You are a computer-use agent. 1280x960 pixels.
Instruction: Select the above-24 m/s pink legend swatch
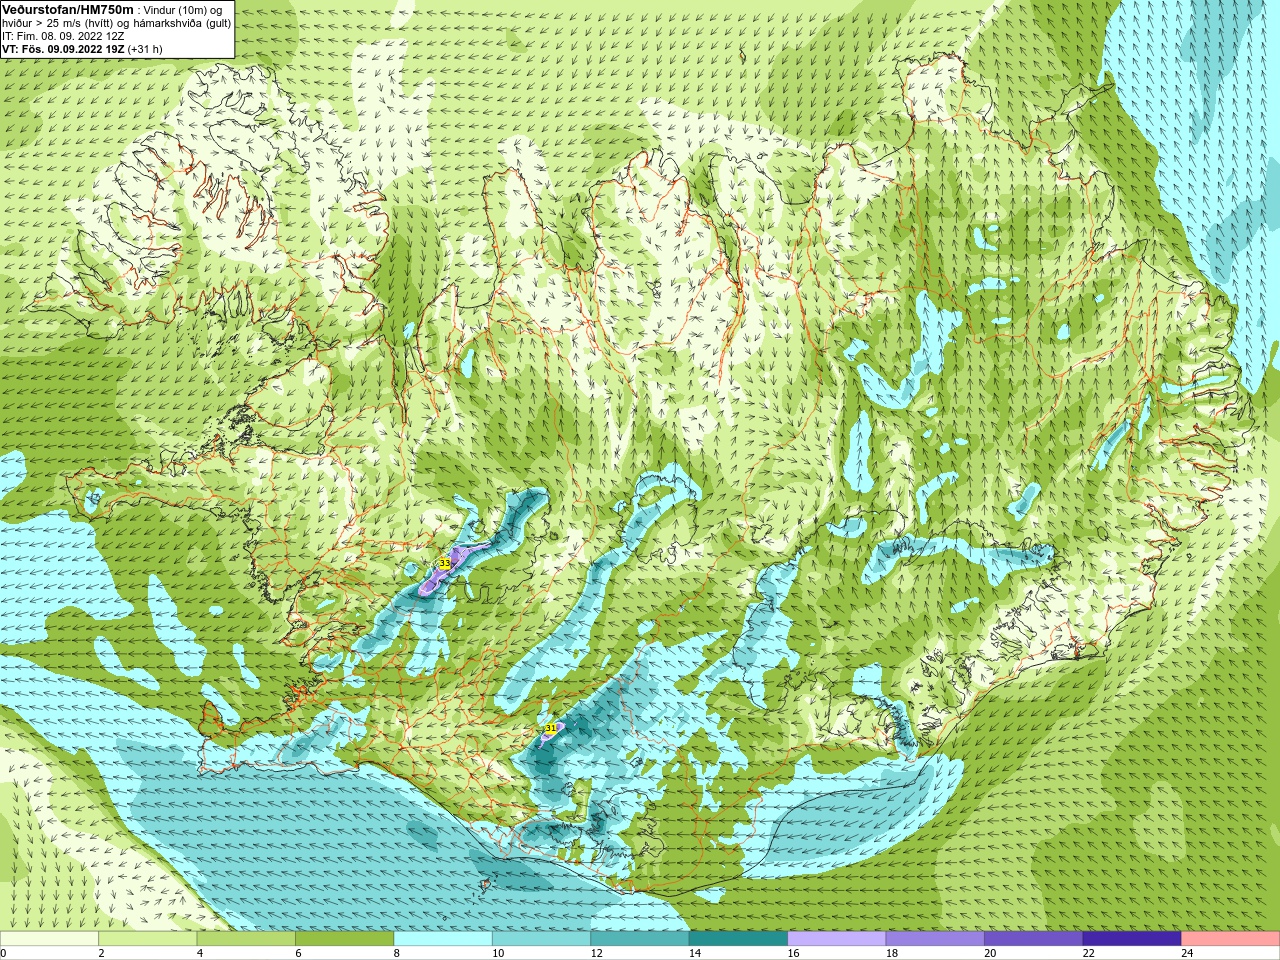click(1231, 939)
